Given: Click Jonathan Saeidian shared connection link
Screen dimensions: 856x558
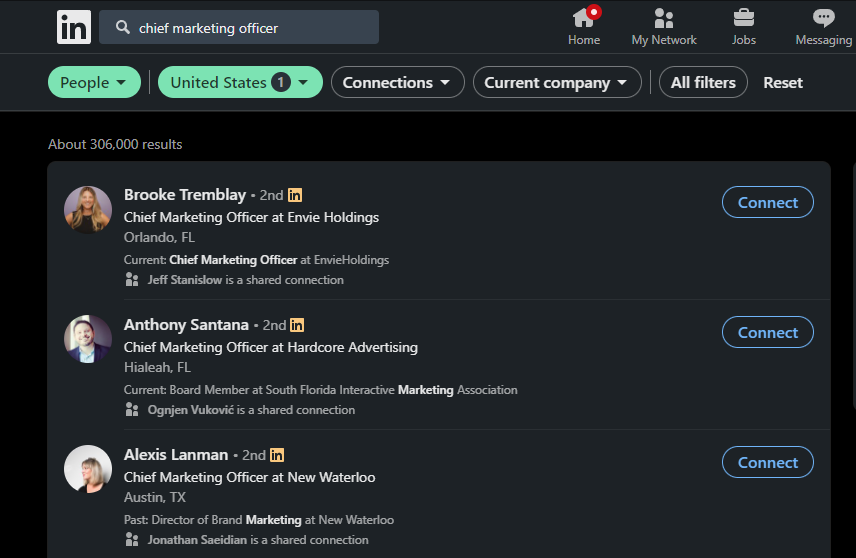Looking at the screenshot, I should [197, 539].
